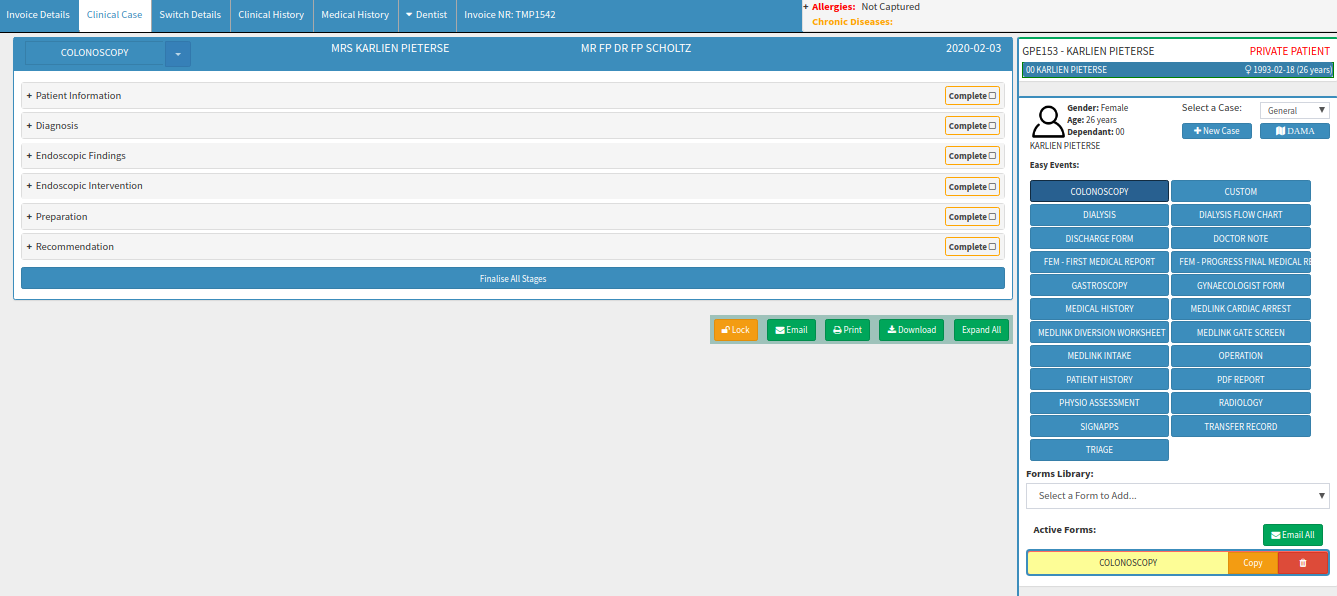Click the Email All button
The height and width of the screenshot is (596, 1337).
[1293, 535]
